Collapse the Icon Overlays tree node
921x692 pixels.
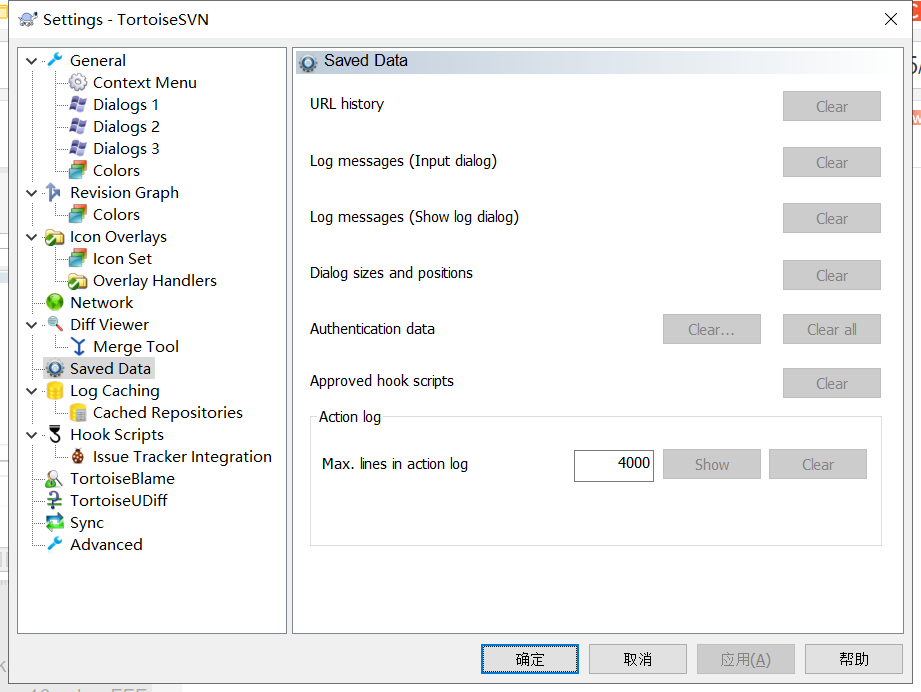click(32, 237)
